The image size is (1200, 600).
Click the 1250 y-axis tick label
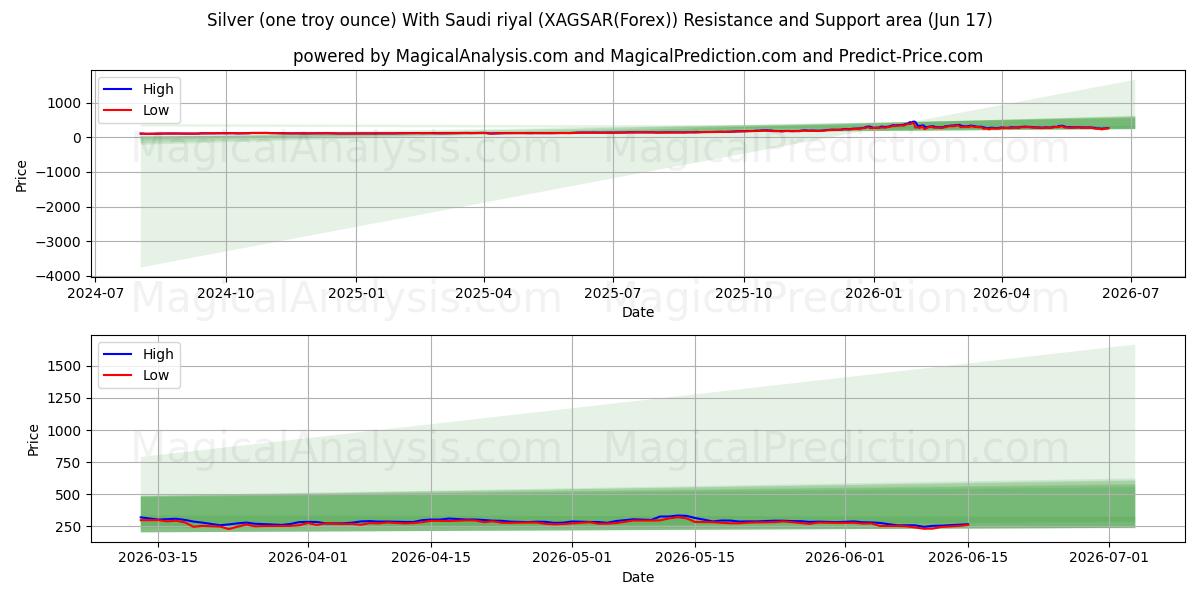pos(66,399)
